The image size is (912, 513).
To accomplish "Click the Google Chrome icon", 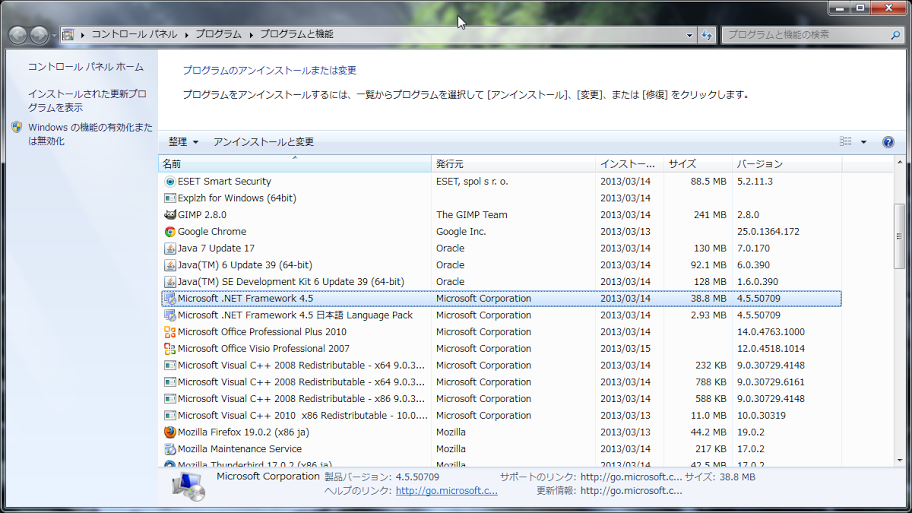I will coord(170,231).
